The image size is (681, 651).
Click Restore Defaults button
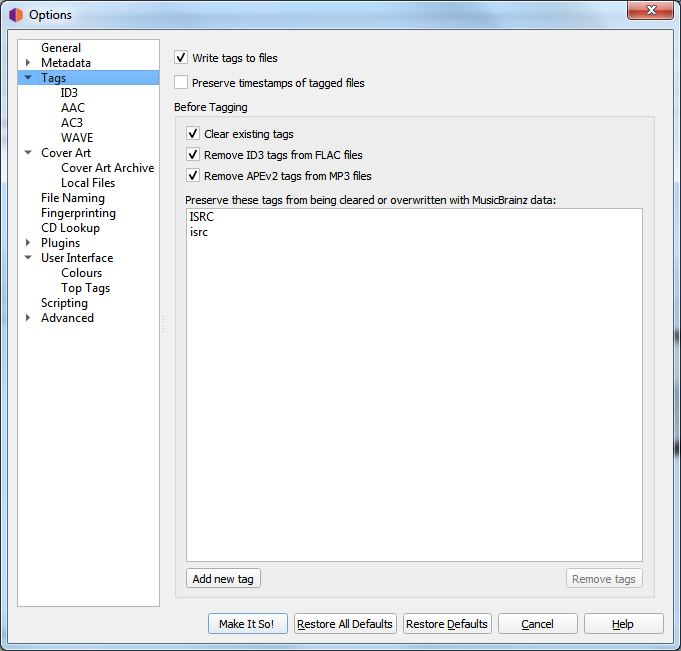[447, 624]
